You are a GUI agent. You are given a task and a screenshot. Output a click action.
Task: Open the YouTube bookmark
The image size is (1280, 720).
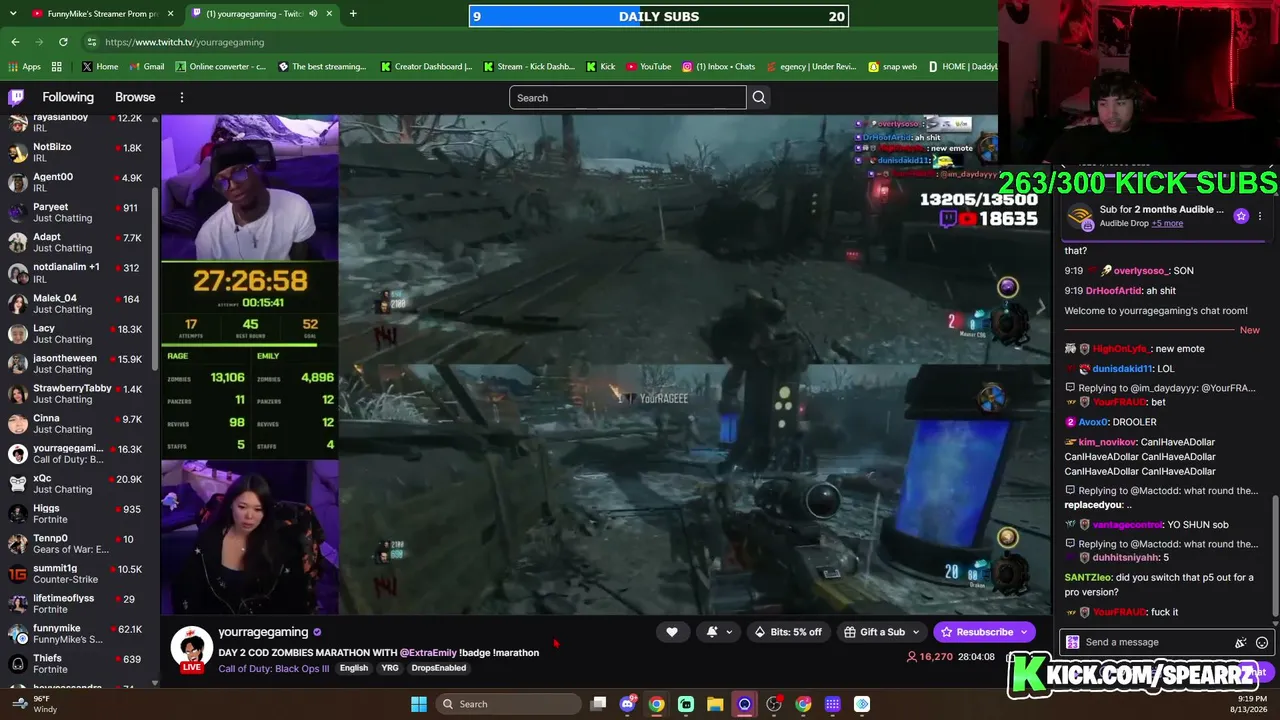tap(649, 67)
